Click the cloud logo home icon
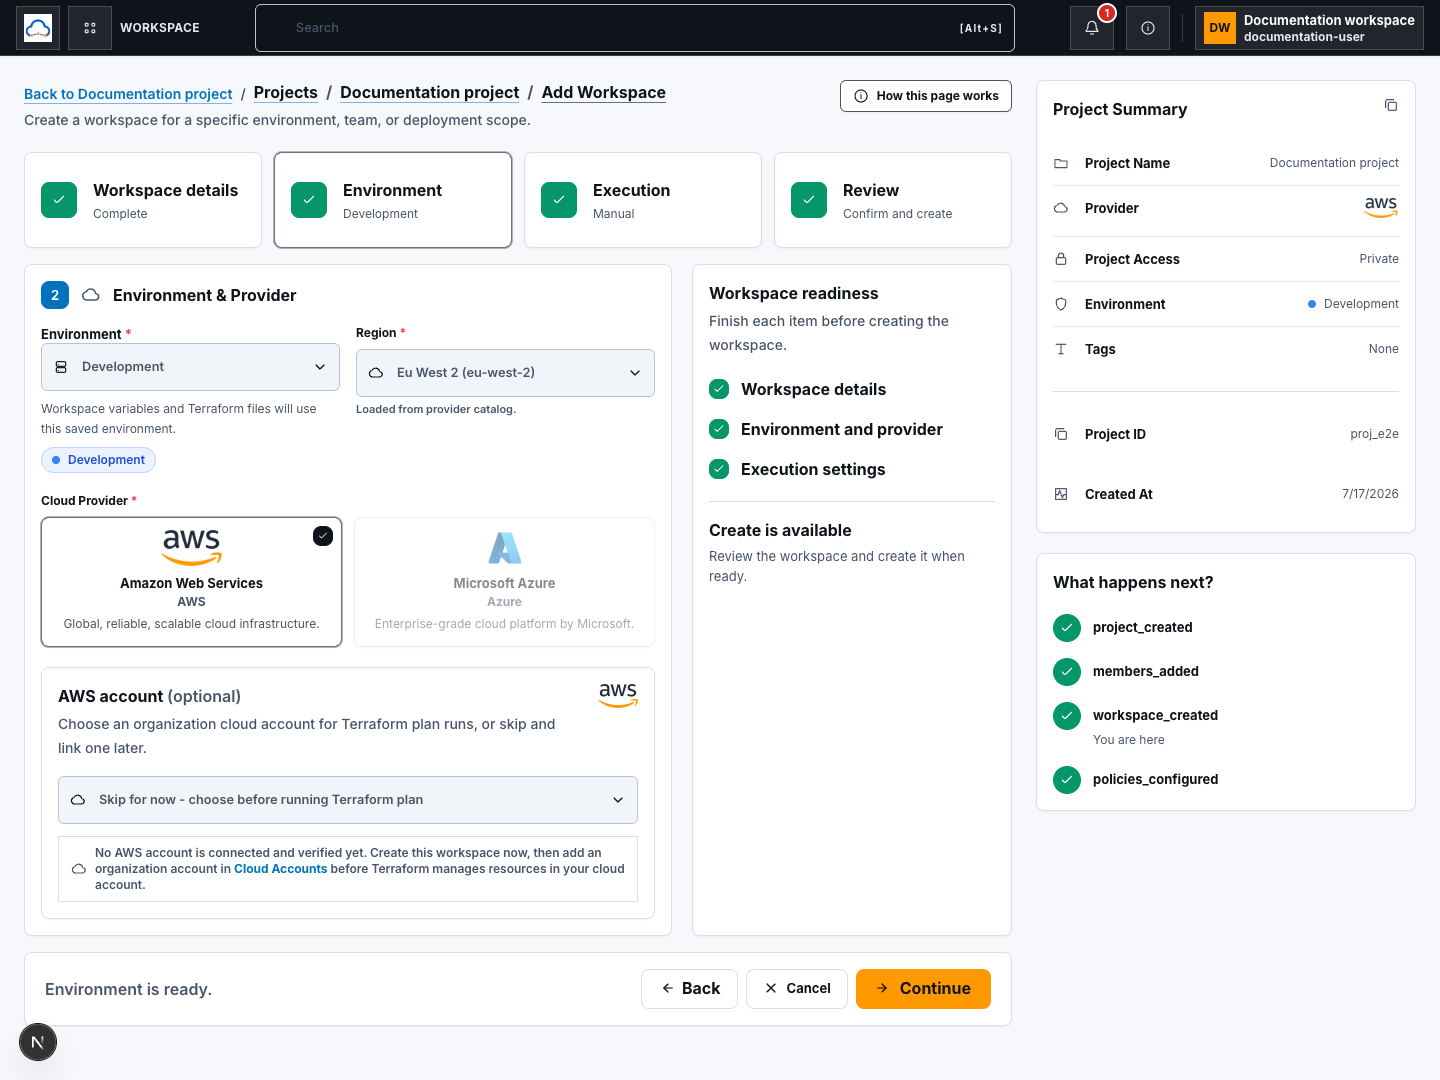 point(38,28)
